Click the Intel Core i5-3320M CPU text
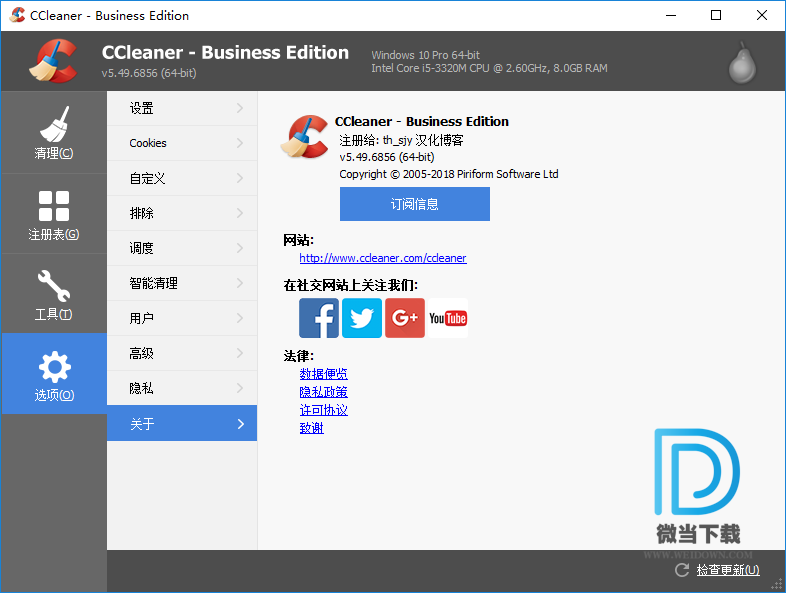The image size is (786, 593). [489, 68]
